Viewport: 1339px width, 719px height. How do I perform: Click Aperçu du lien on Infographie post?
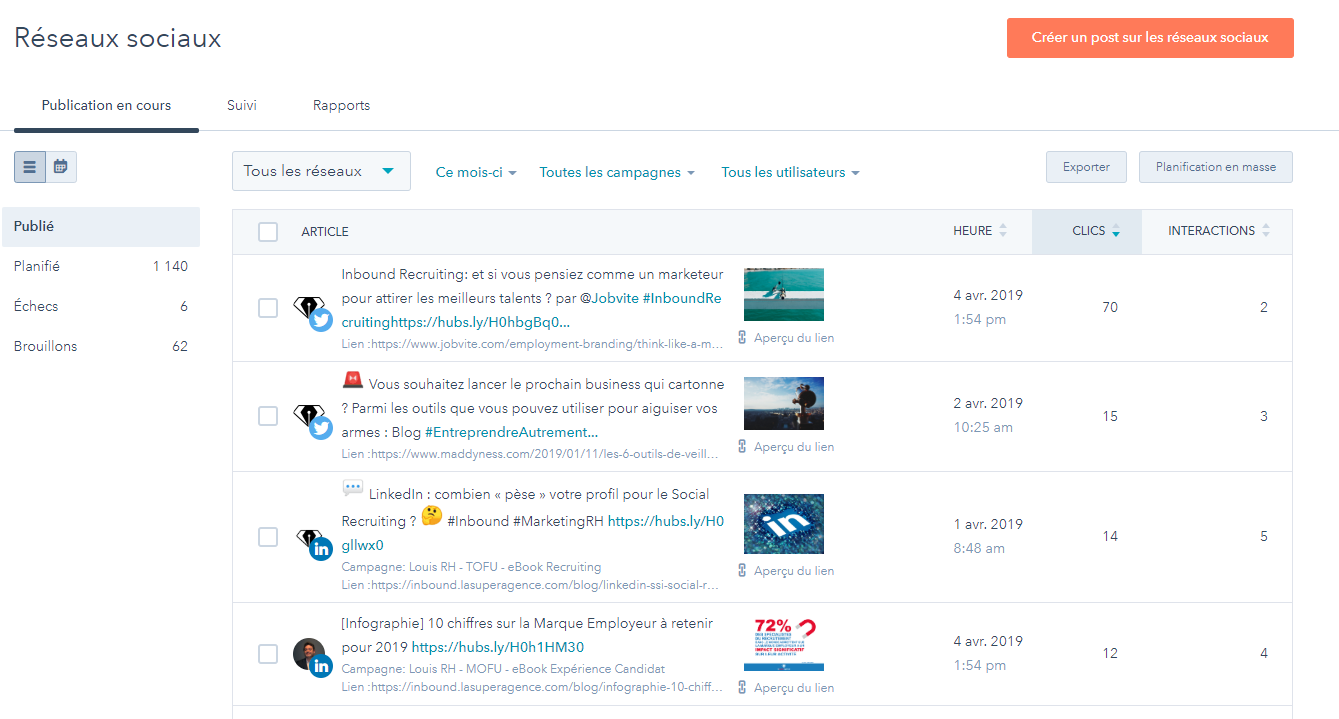coord(794,688)
